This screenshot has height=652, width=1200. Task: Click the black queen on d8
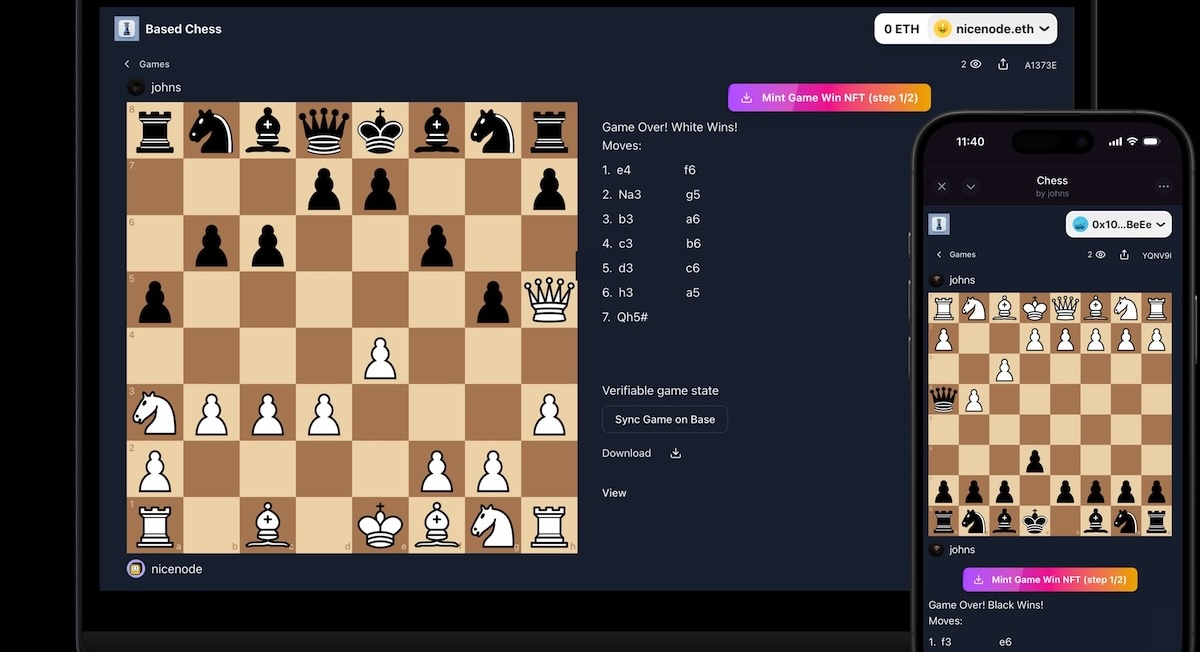tap(324, 131)
